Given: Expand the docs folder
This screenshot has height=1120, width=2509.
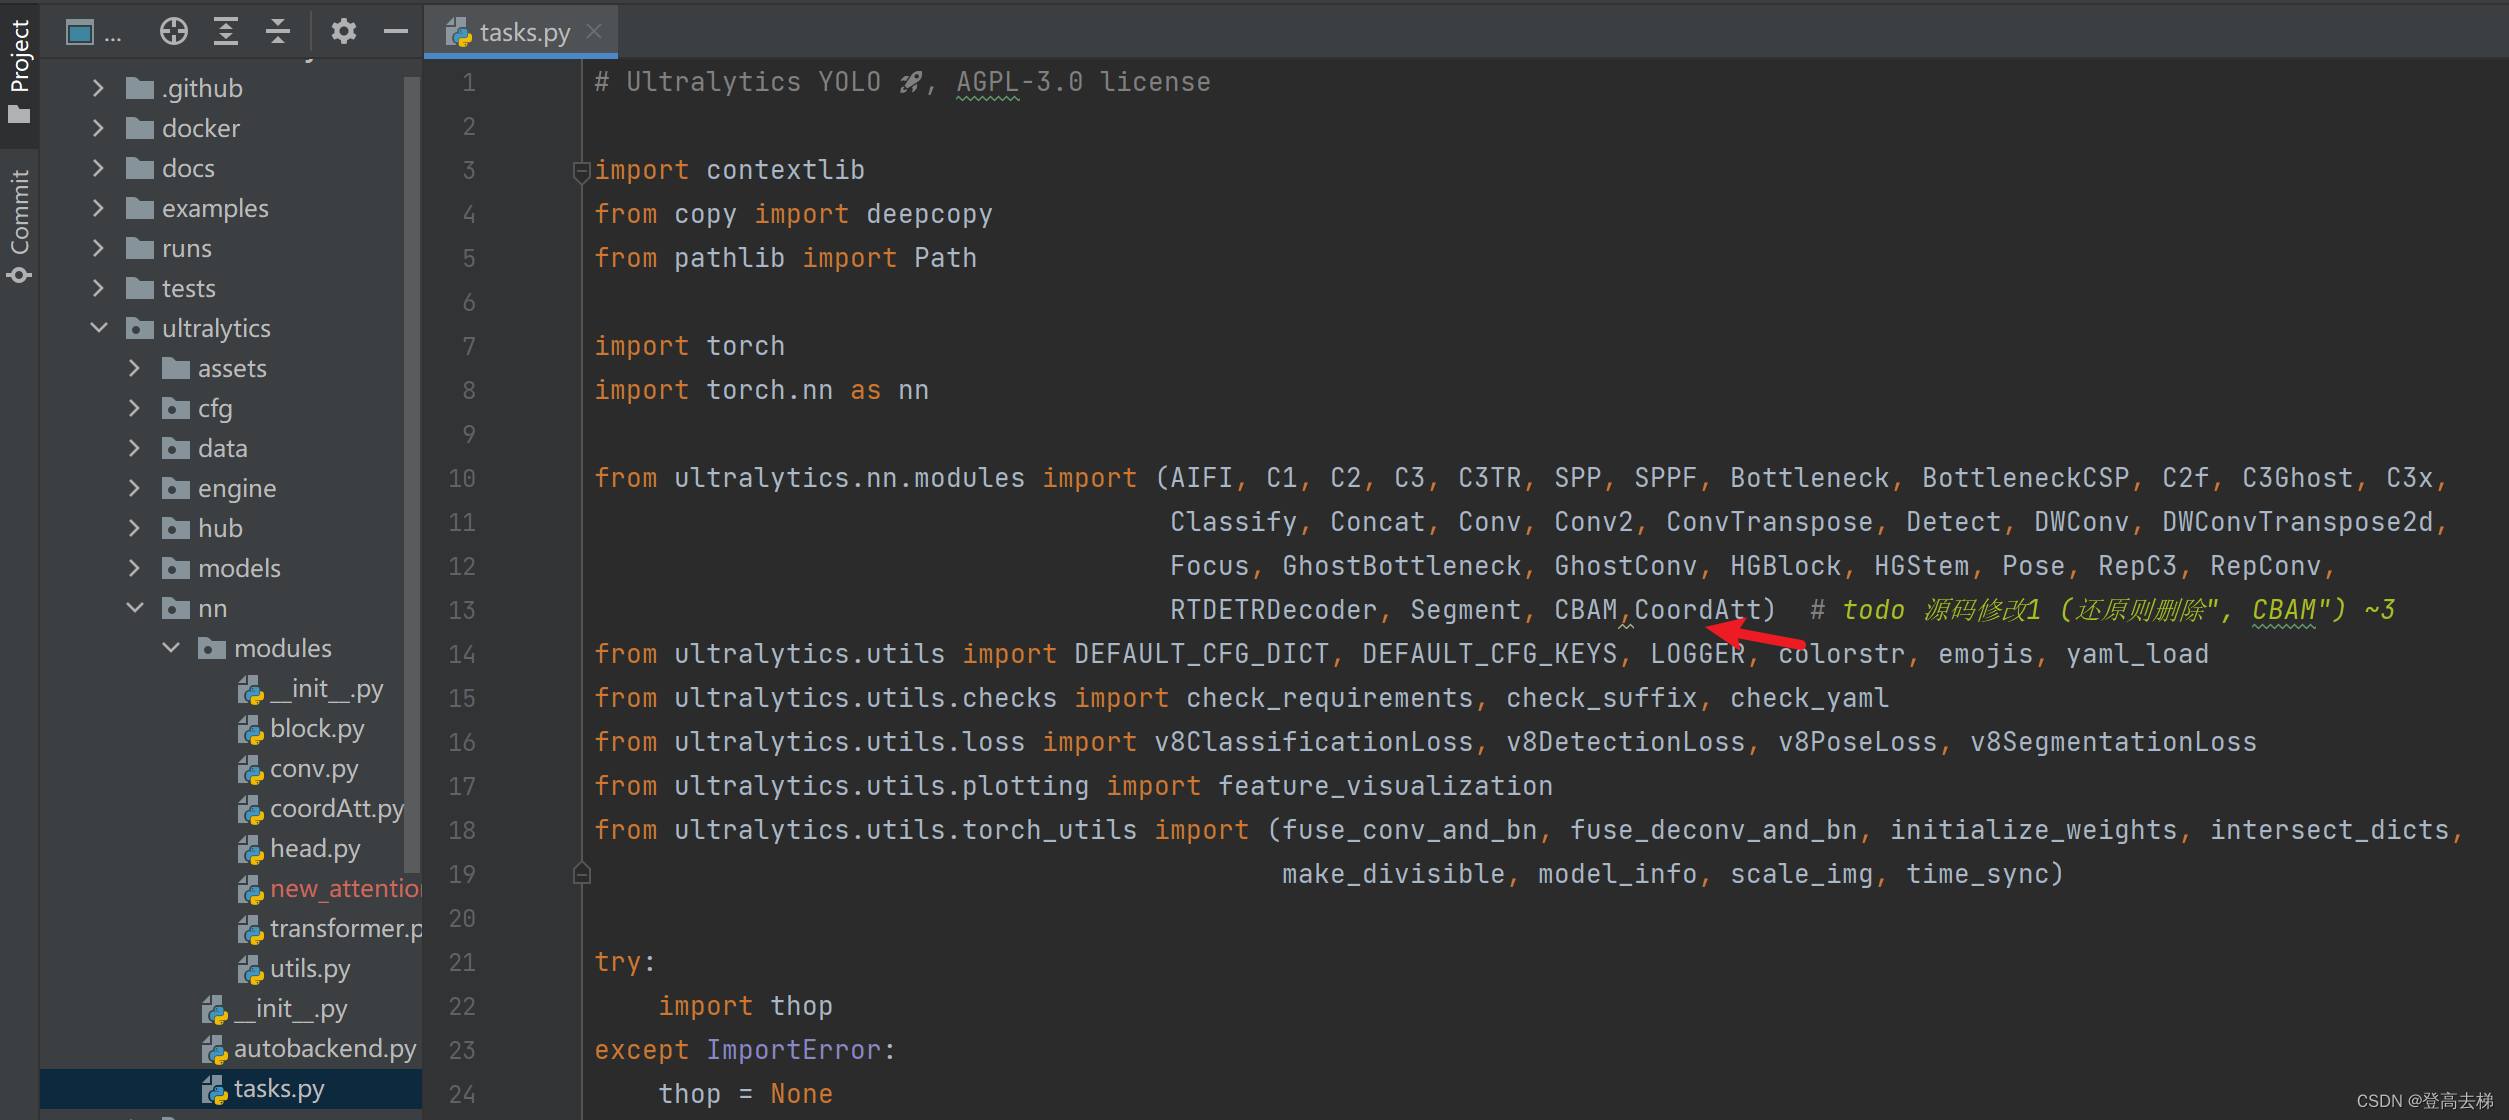Looking at the screenshot, I should pos(98,168).
